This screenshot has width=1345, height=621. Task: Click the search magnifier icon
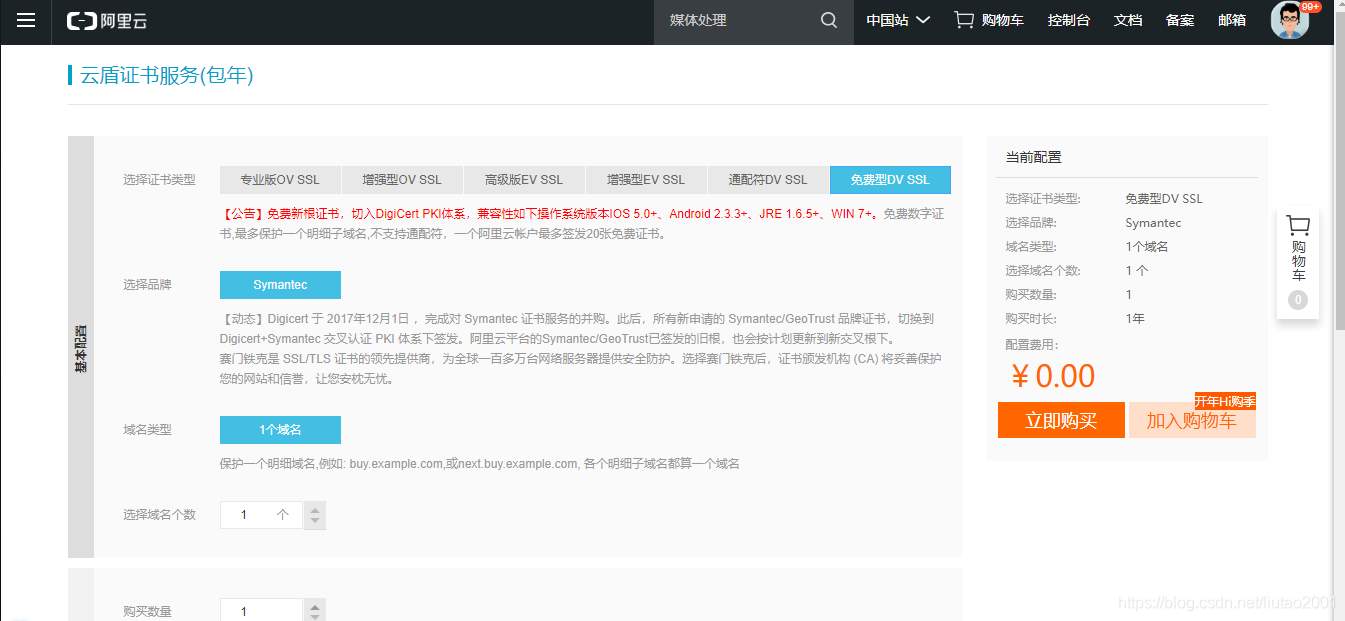tap(829, 21)
